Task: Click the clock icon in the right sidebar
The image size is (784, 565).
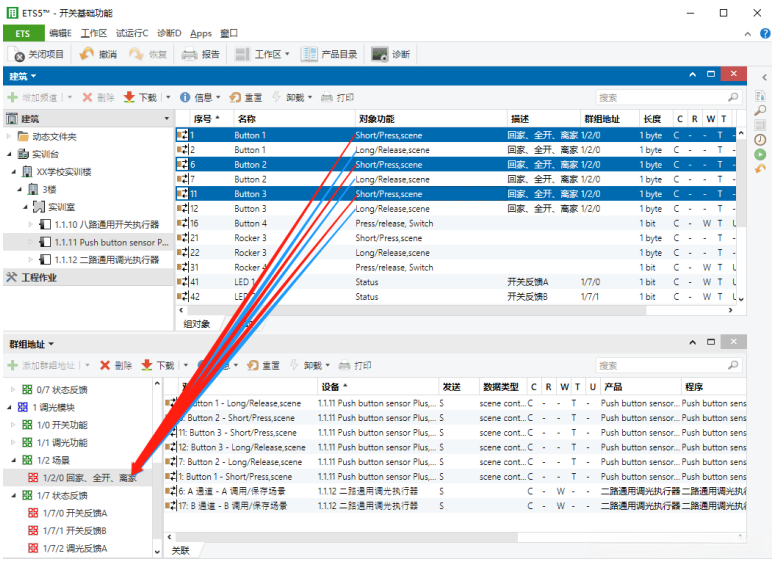Action: pos(760,140)
